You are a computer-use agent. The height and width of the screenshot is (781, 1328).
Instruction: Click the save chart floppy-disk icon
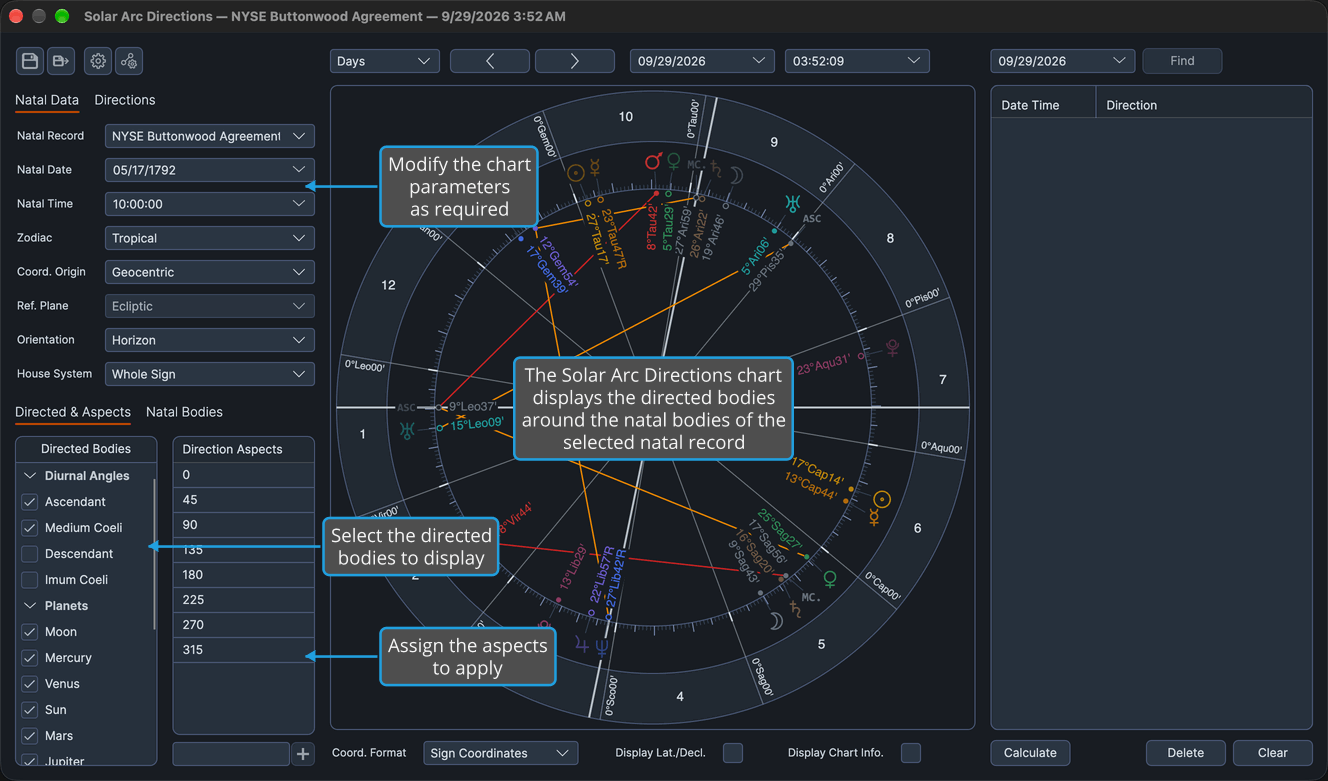(x=30, y=61)
